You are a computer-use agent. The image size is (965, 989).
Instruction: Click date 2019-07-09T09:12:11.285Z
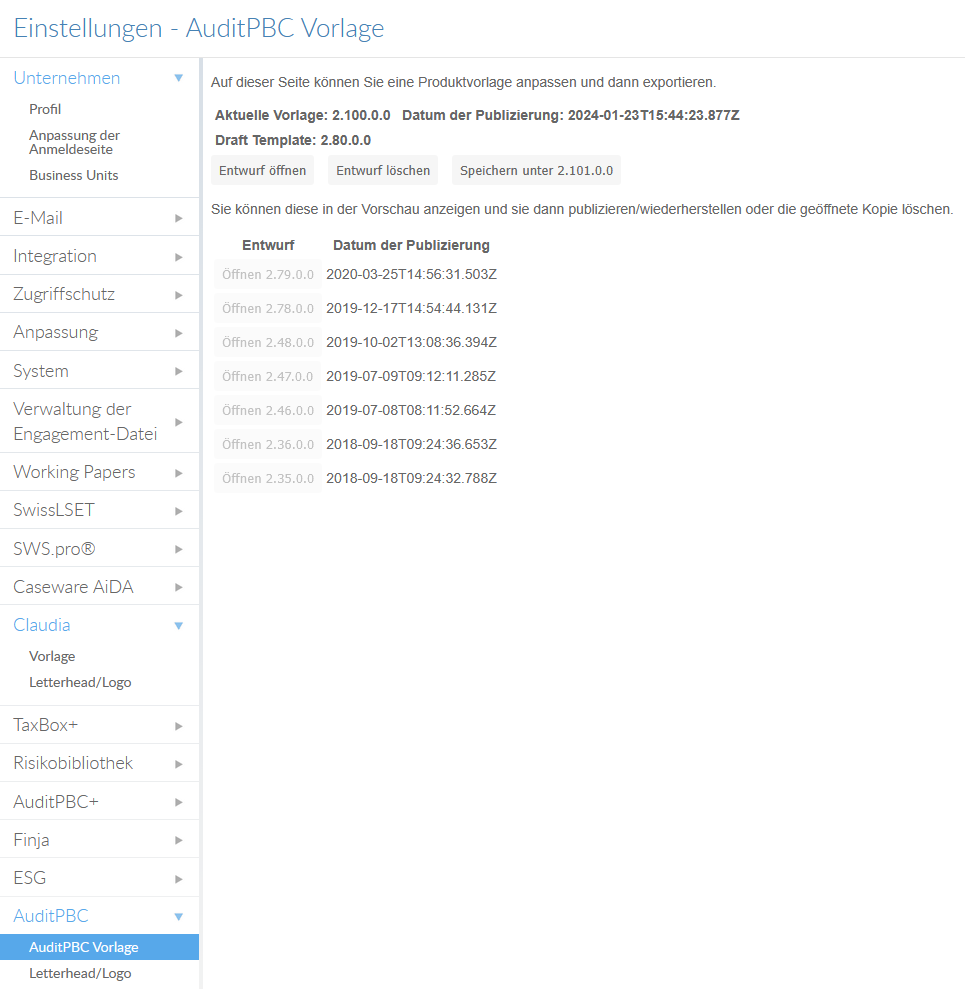[x=411, y=377]
